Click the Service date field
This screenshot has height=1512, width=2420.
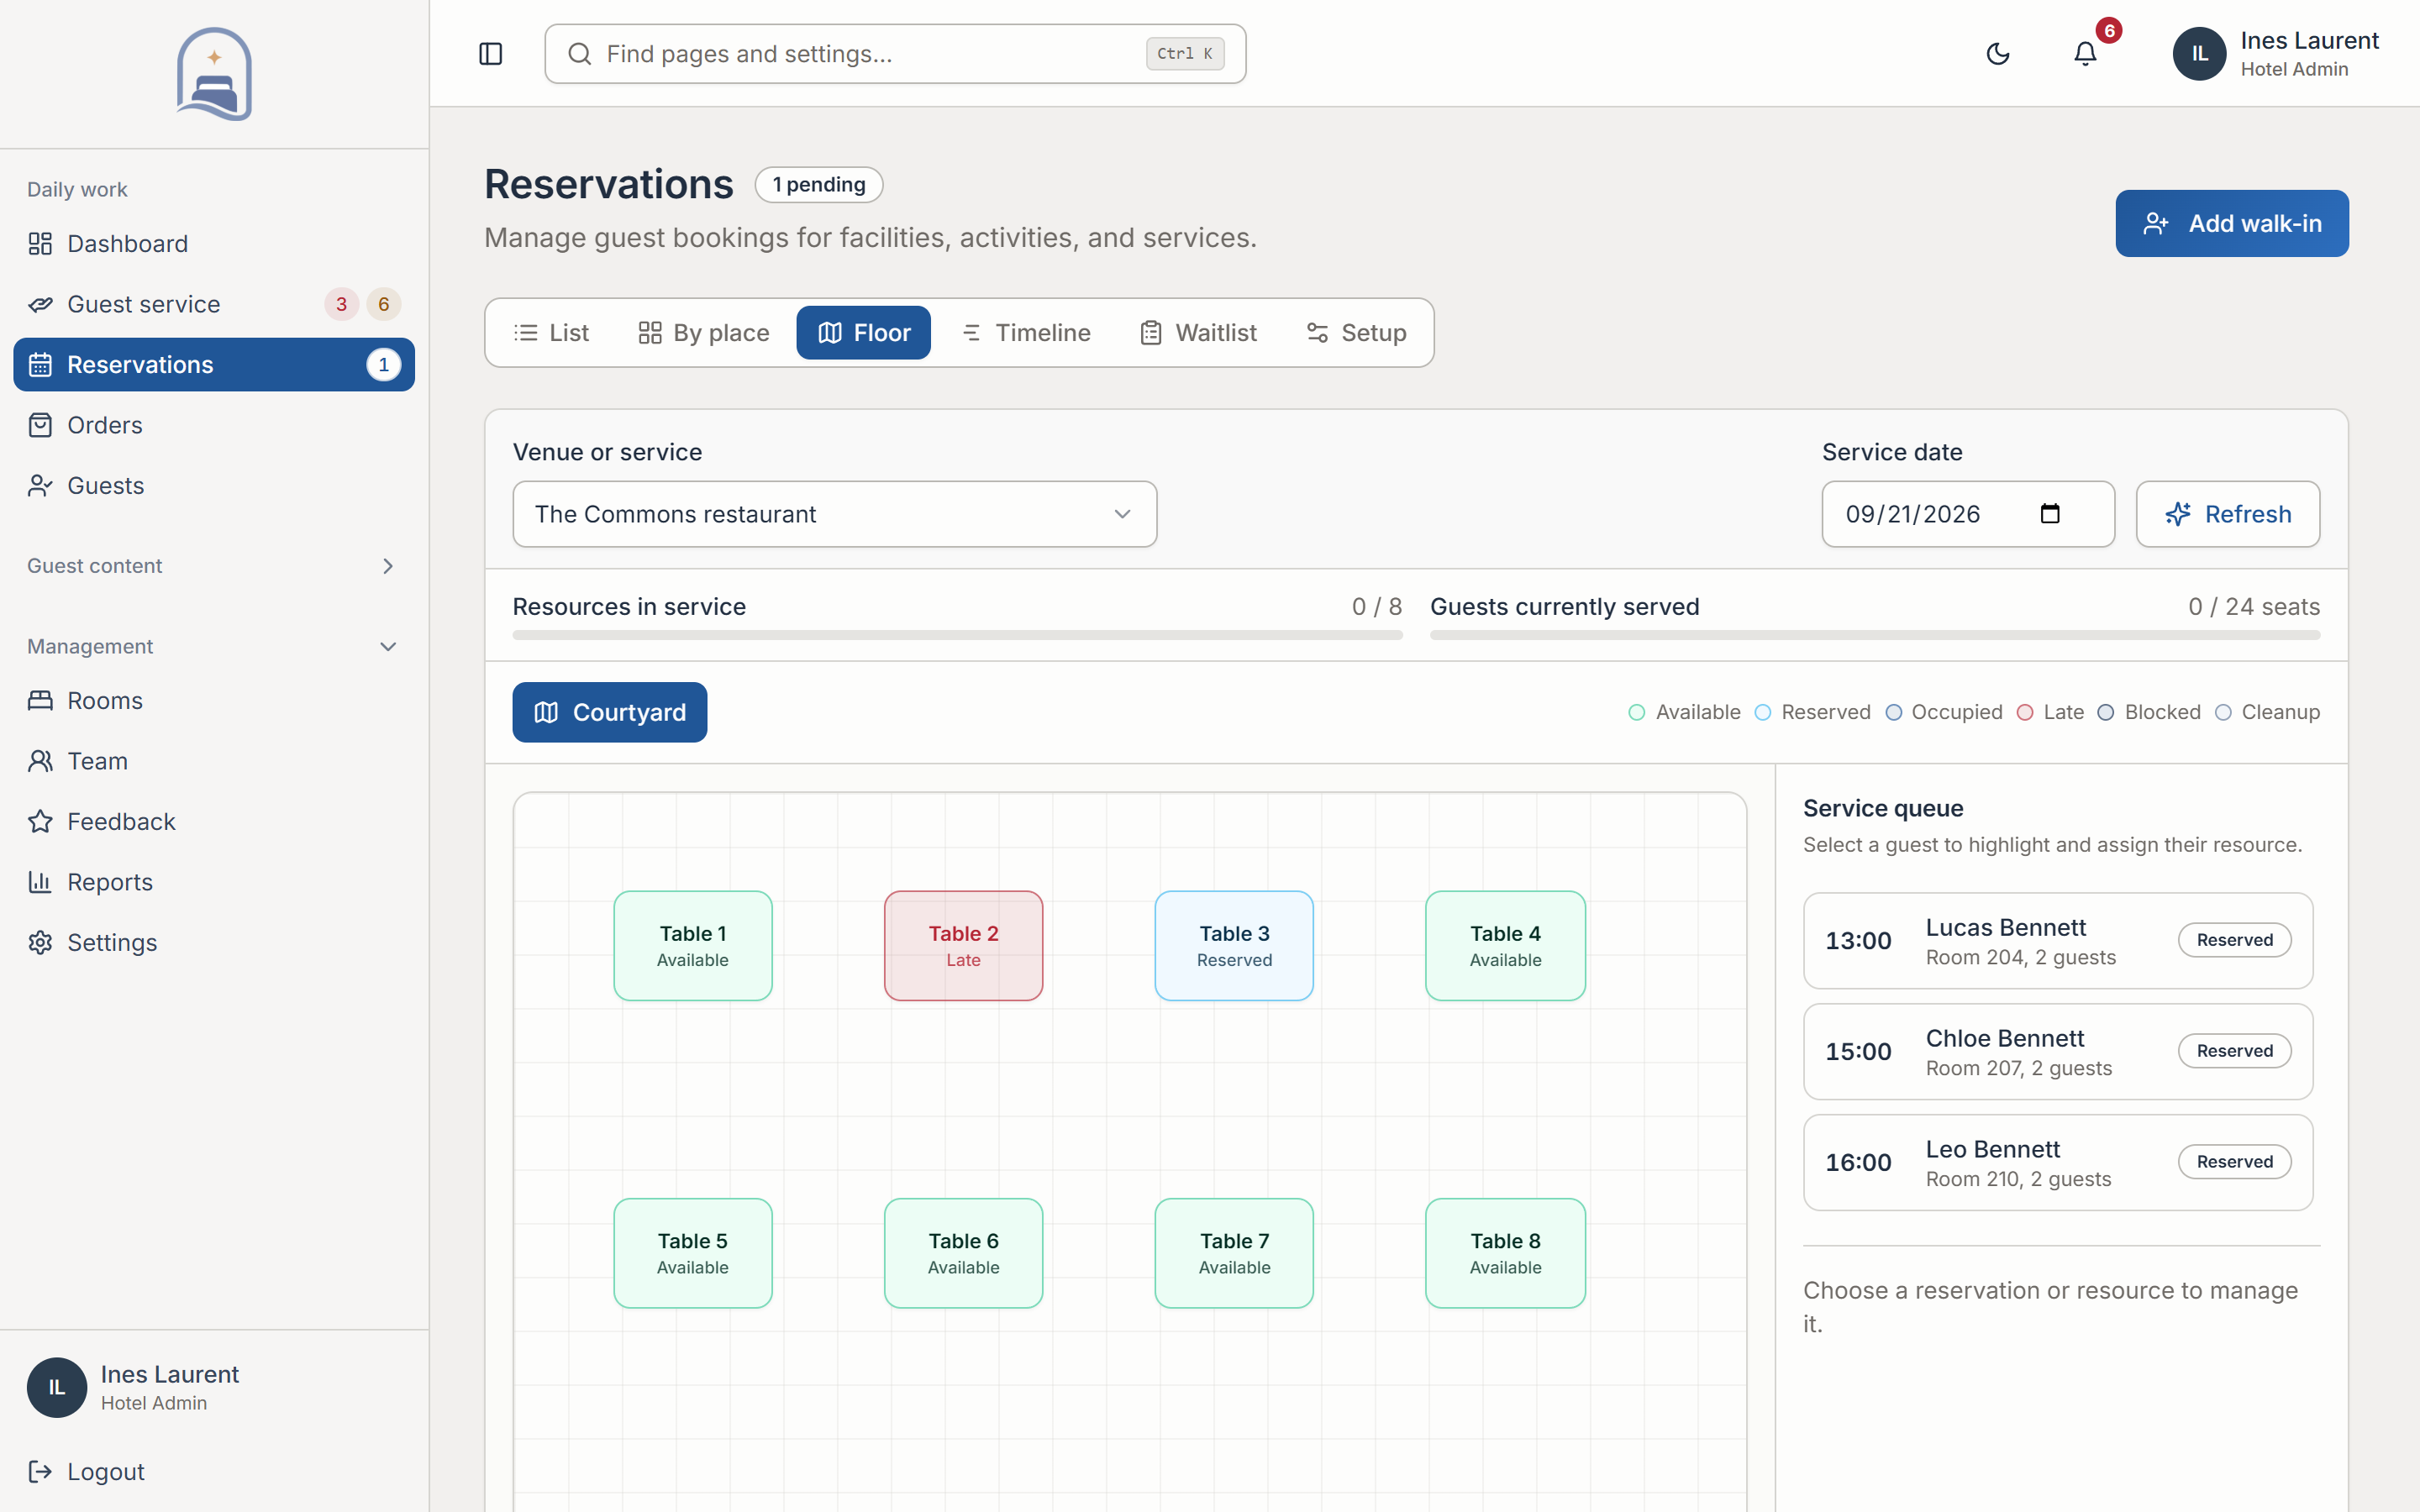(1968, 514)
